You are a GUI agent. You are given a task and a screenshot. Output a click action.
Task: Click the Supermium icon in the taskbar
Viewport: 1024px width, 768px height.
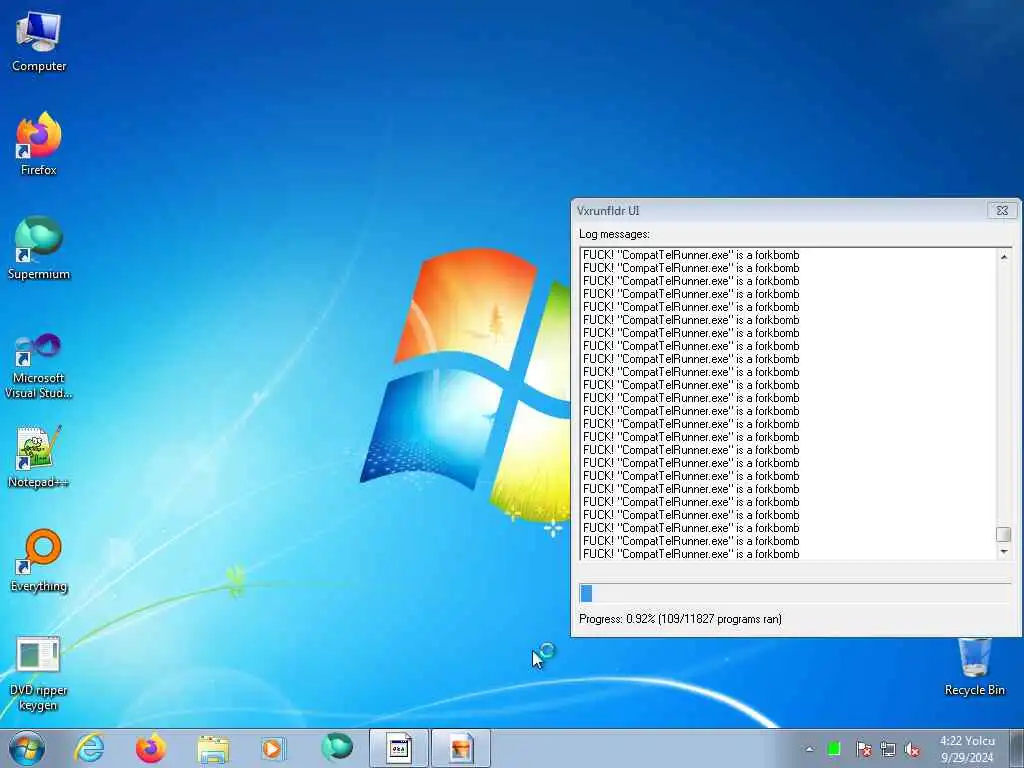click(x=336, y=748)
